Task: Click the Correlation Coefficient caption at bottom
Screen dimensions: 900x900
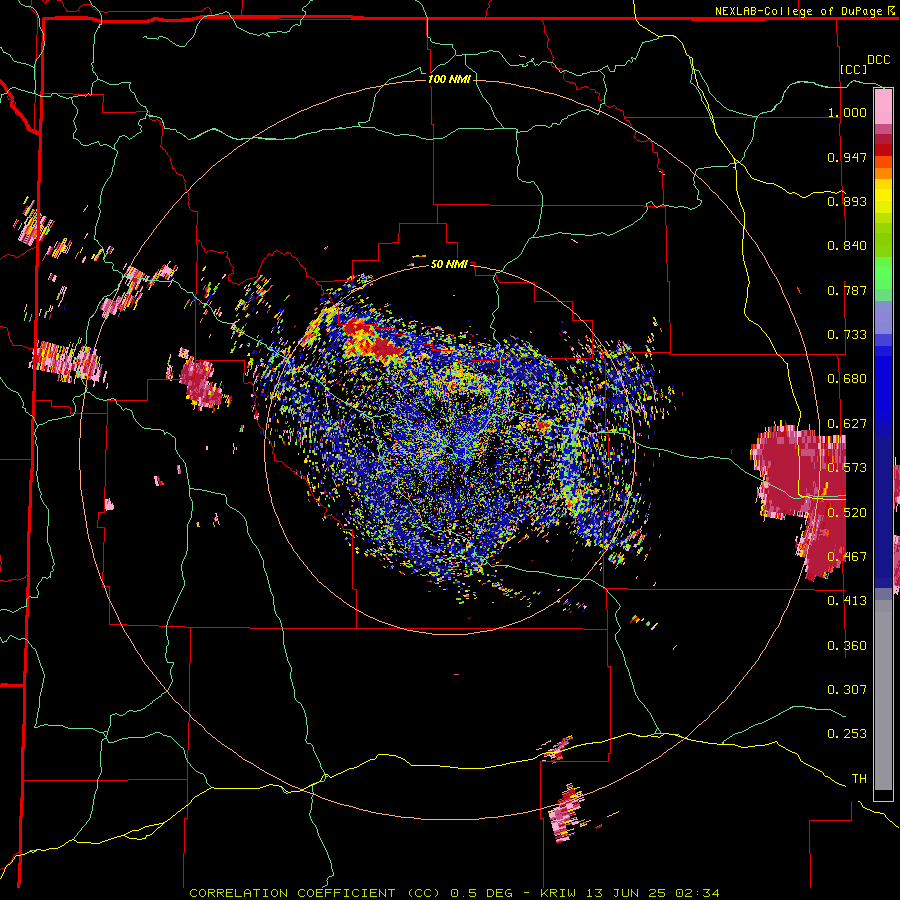Action: [x=454, y=893]
